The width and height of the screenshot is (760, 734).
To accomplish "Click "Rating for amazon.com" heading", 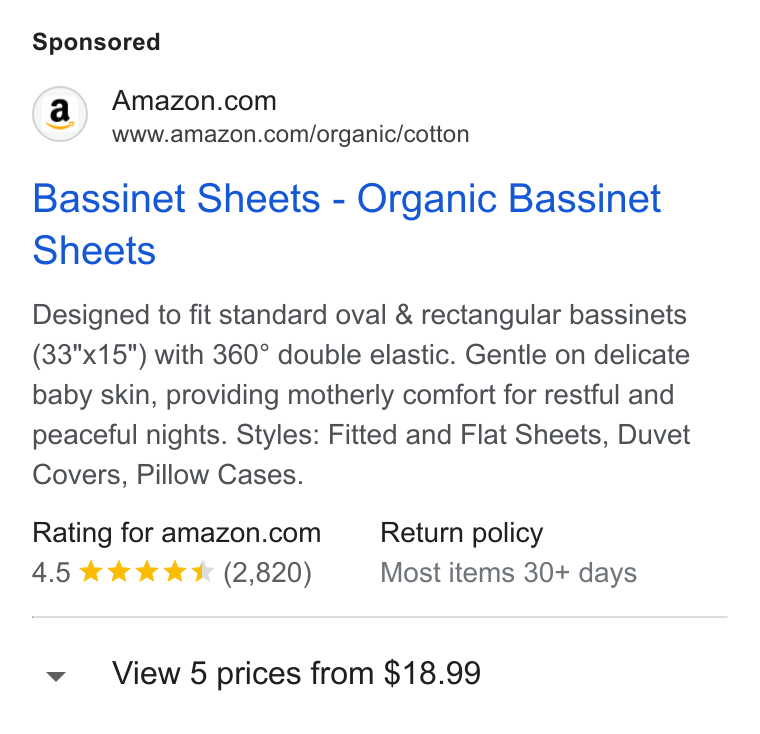I will 176,533.
